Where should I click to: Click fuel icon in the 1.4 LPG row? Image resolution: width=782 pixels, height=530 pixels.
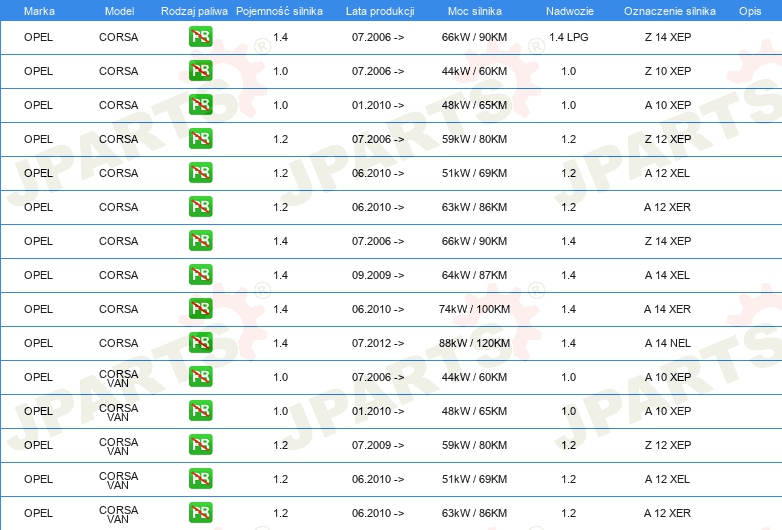[x=201, y=37]
